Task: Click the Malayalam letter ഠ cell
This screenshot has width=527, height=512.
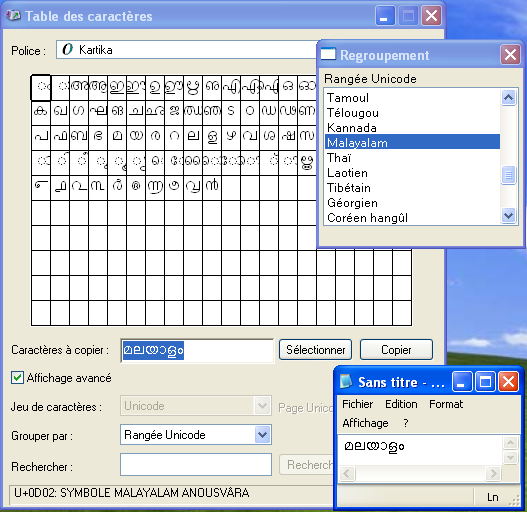Action: click(x=250, y=113)
